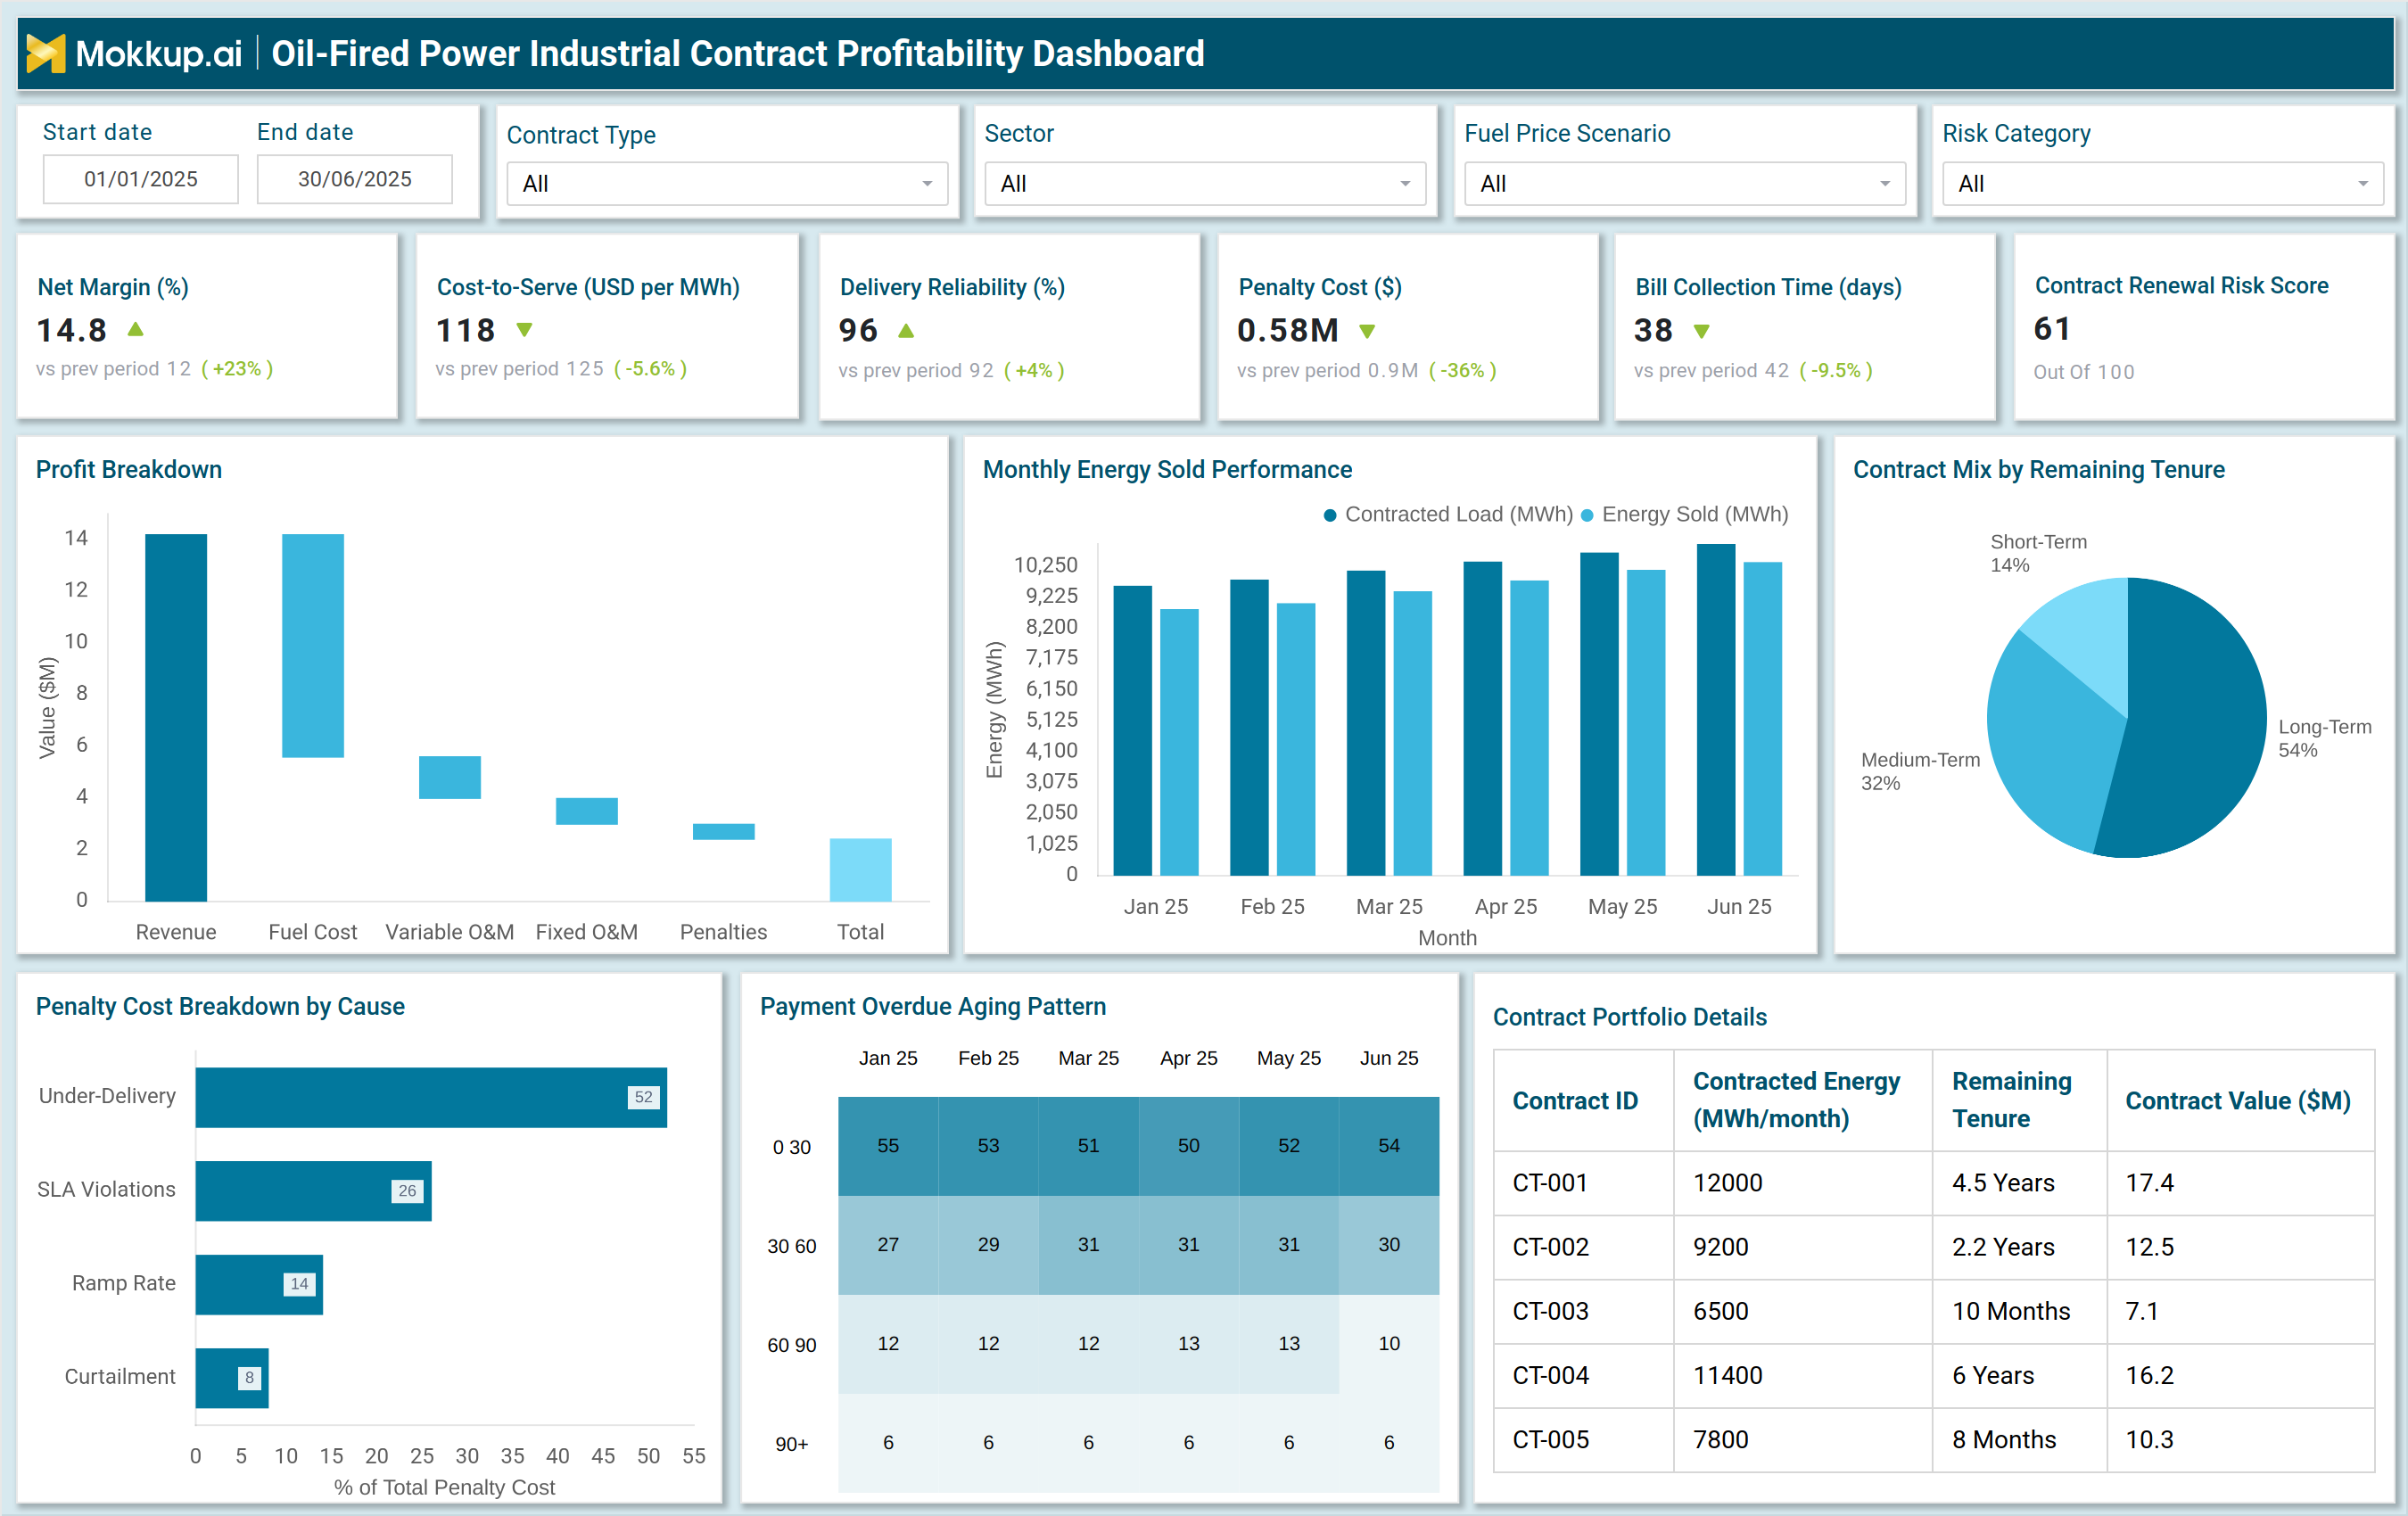Click heatmap cell 55 for Jan 25
The height and width of the screenshot is (1516, 2408).
click(888, 1146)
